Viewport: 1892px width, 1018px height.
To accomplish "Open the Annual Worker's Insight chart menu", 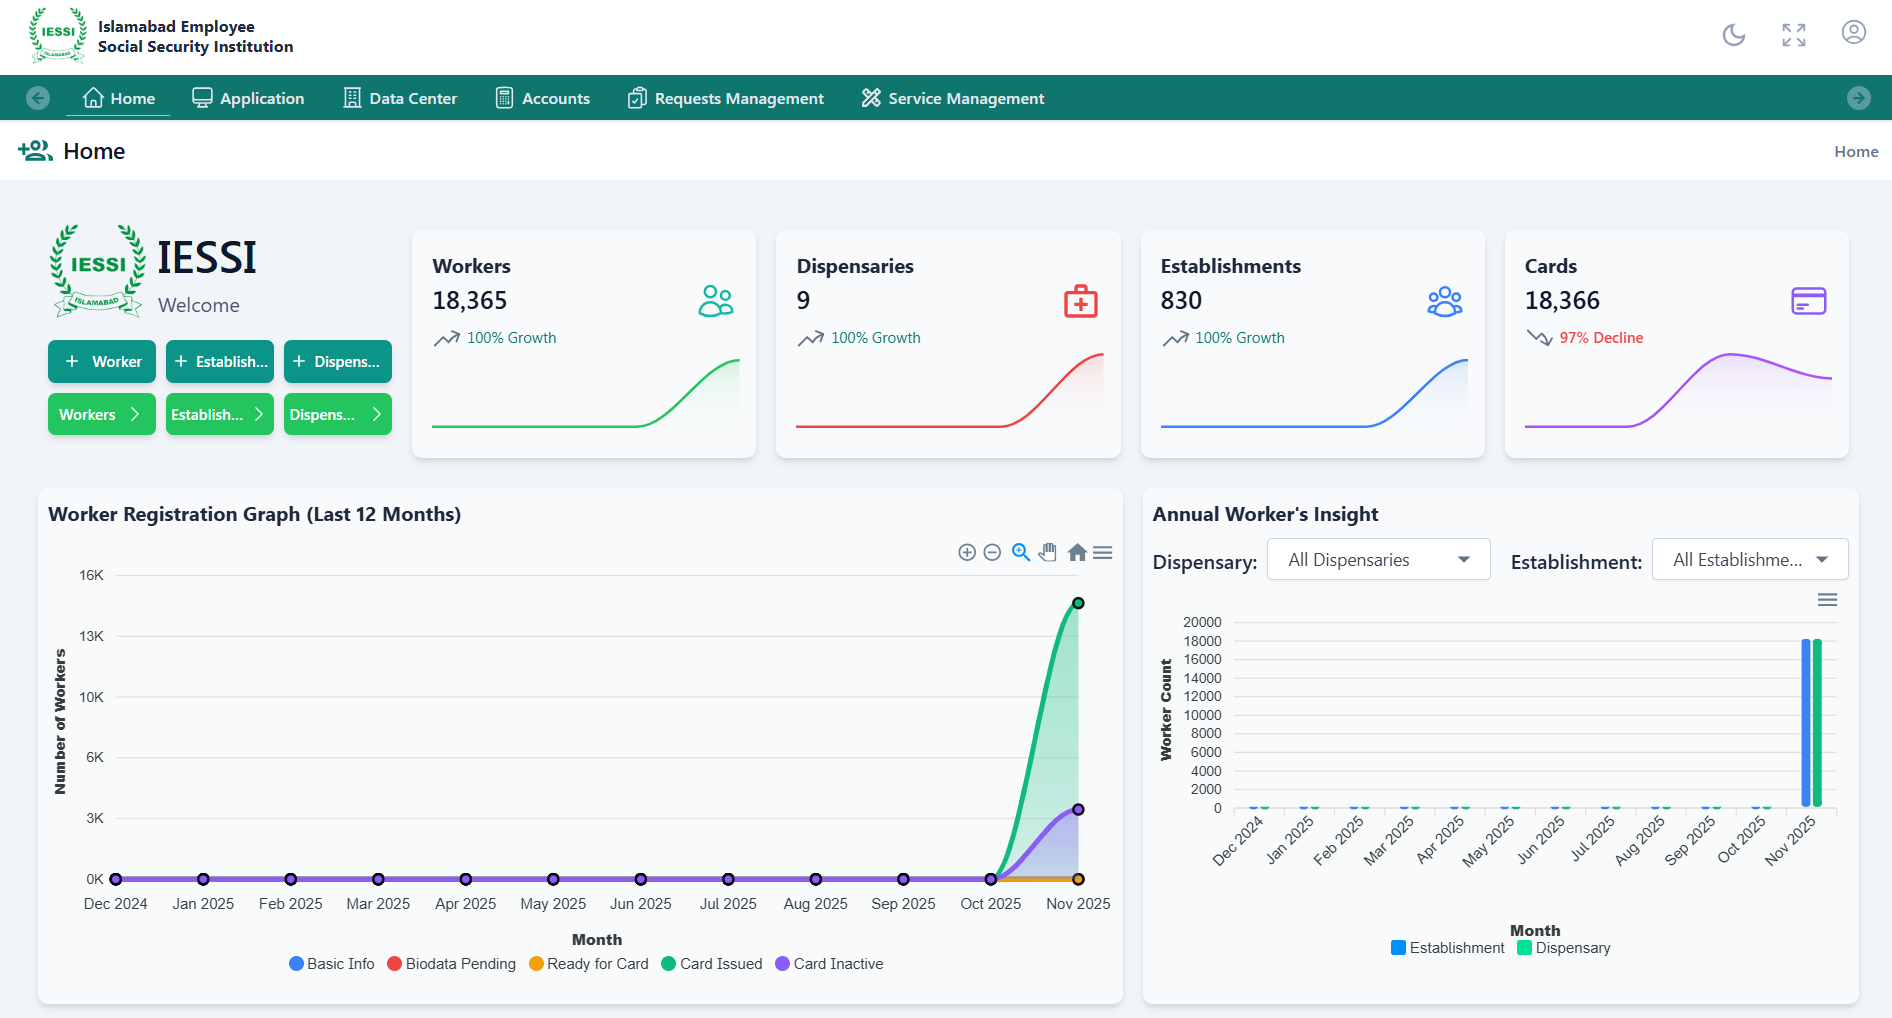I will (1827, 600).
